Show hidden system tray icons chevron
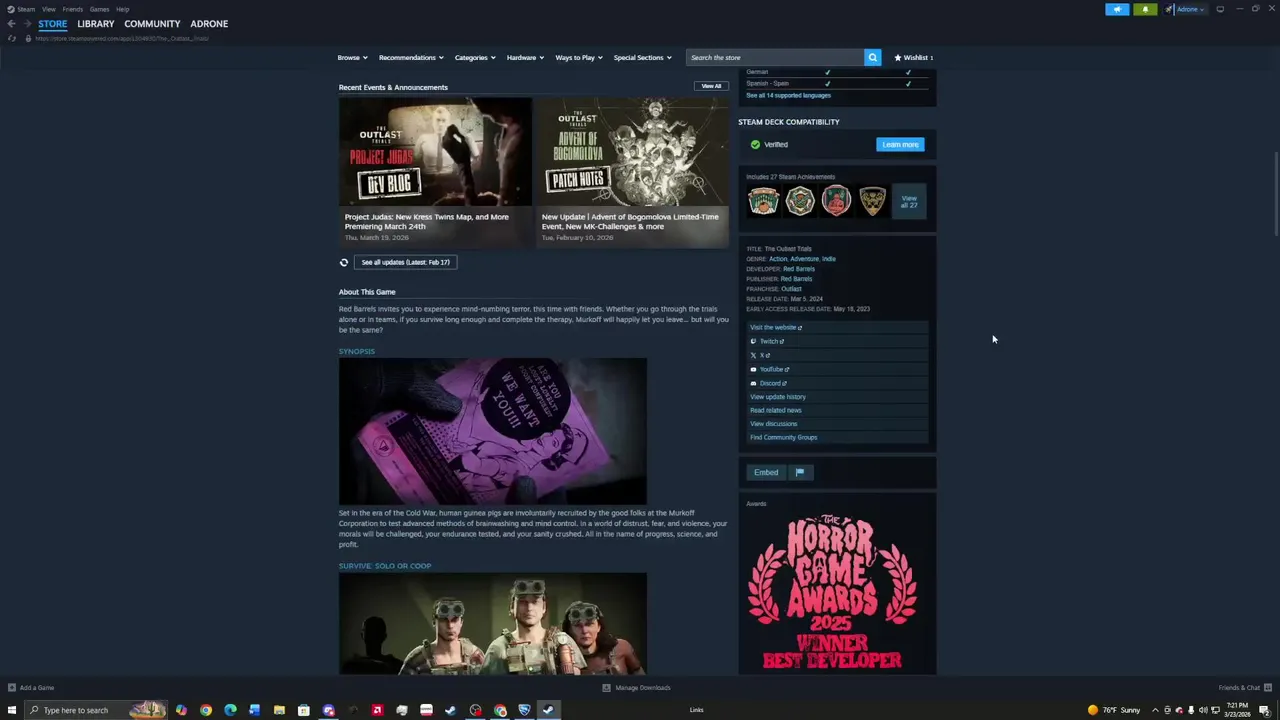Image resolution: width=1280 pixels, height=720 pixels. 1155,710
